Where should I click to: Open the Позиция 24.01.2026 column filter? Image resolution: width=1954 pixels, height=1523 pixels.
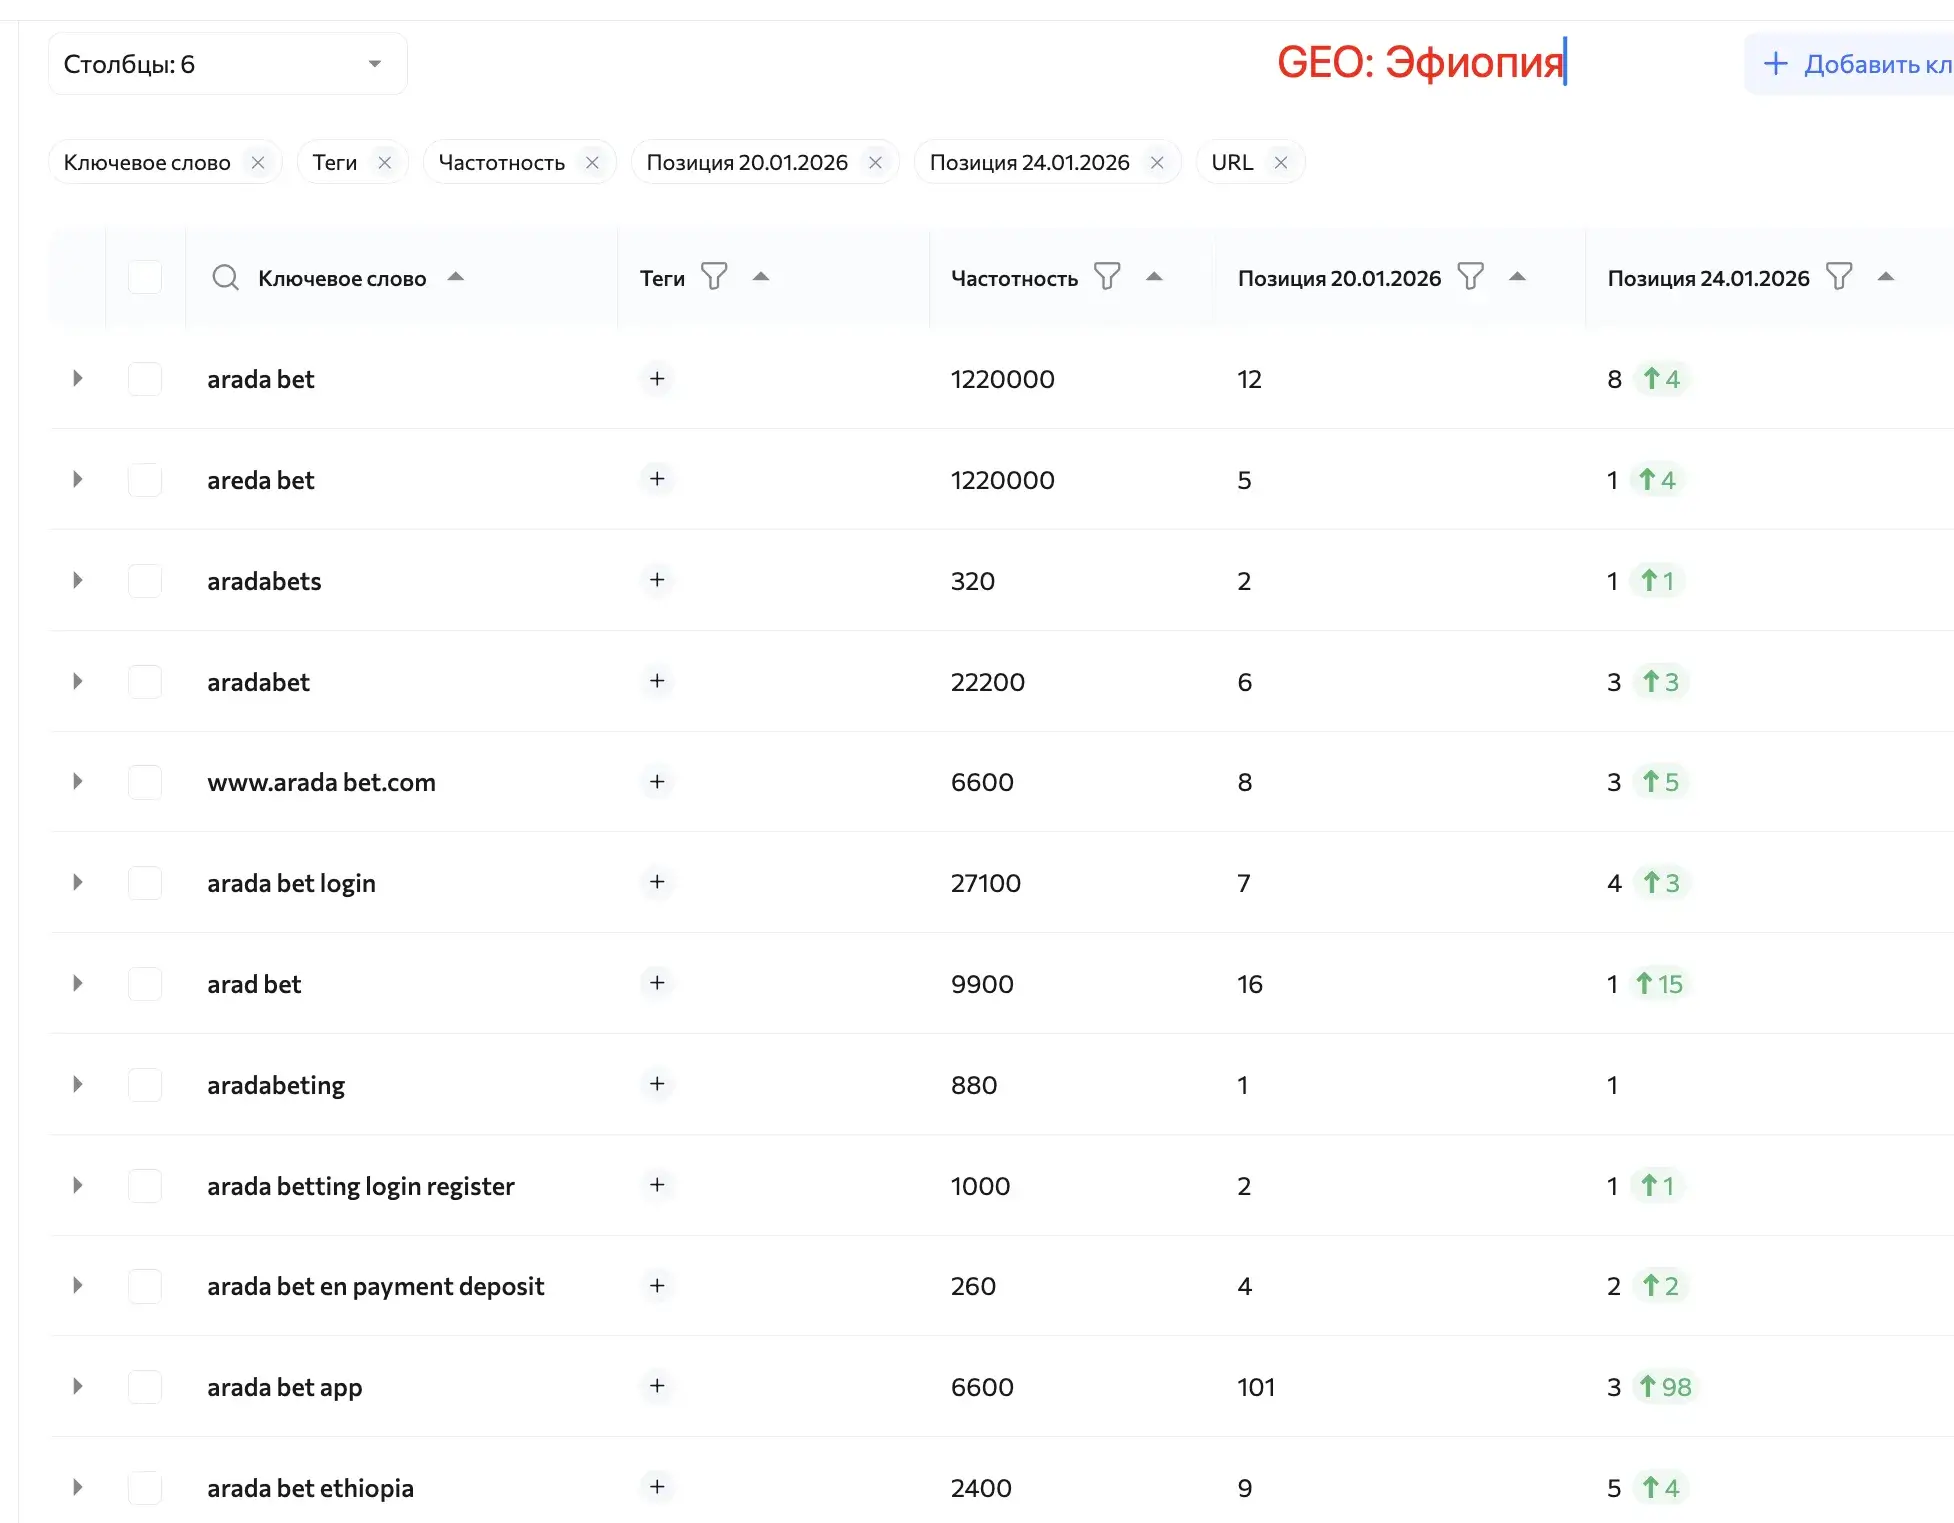pyautogui.click(x=1839, y=276)
